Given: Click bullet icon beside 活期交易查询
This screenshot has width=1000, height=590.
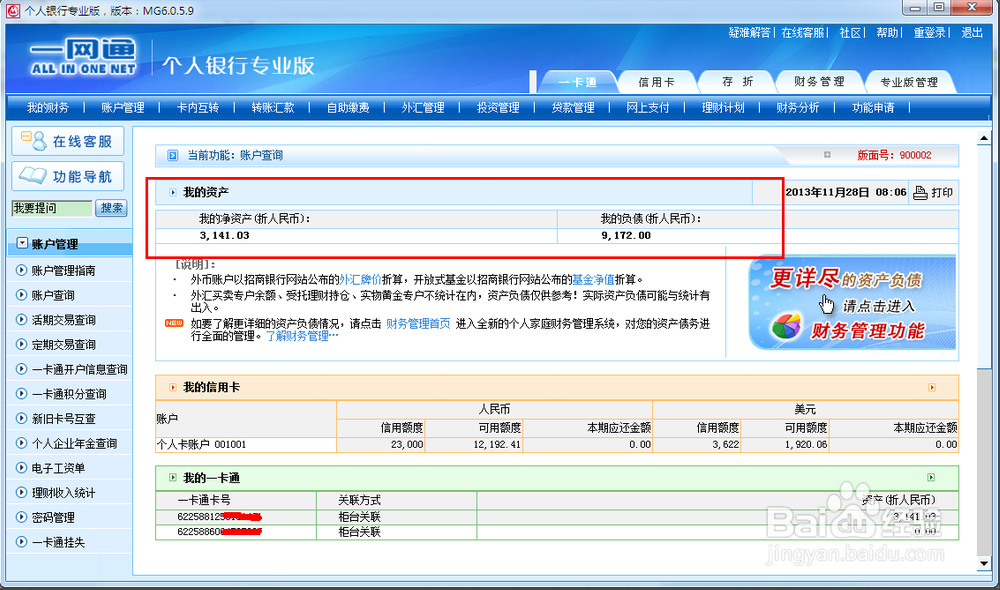Looking at the screenshot, I should tap(21, 319).
